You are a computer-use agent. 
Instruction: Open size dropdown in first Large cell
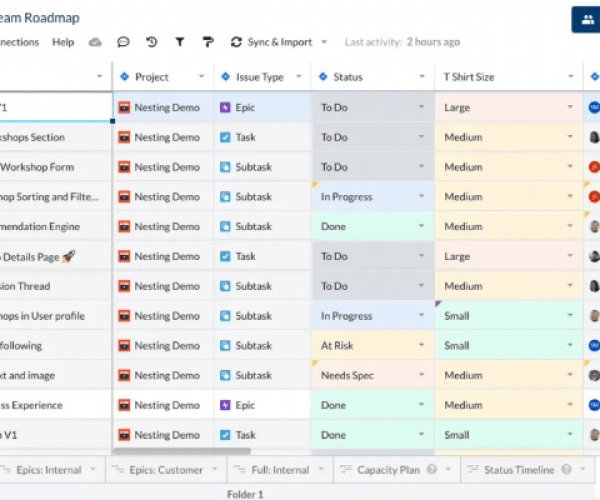(570, 107)
